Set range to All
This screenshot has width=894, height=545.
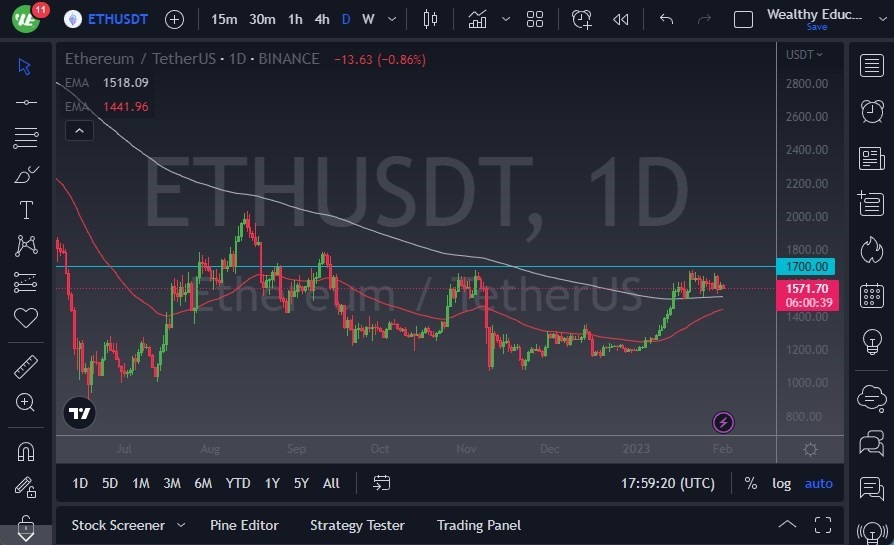331,483
